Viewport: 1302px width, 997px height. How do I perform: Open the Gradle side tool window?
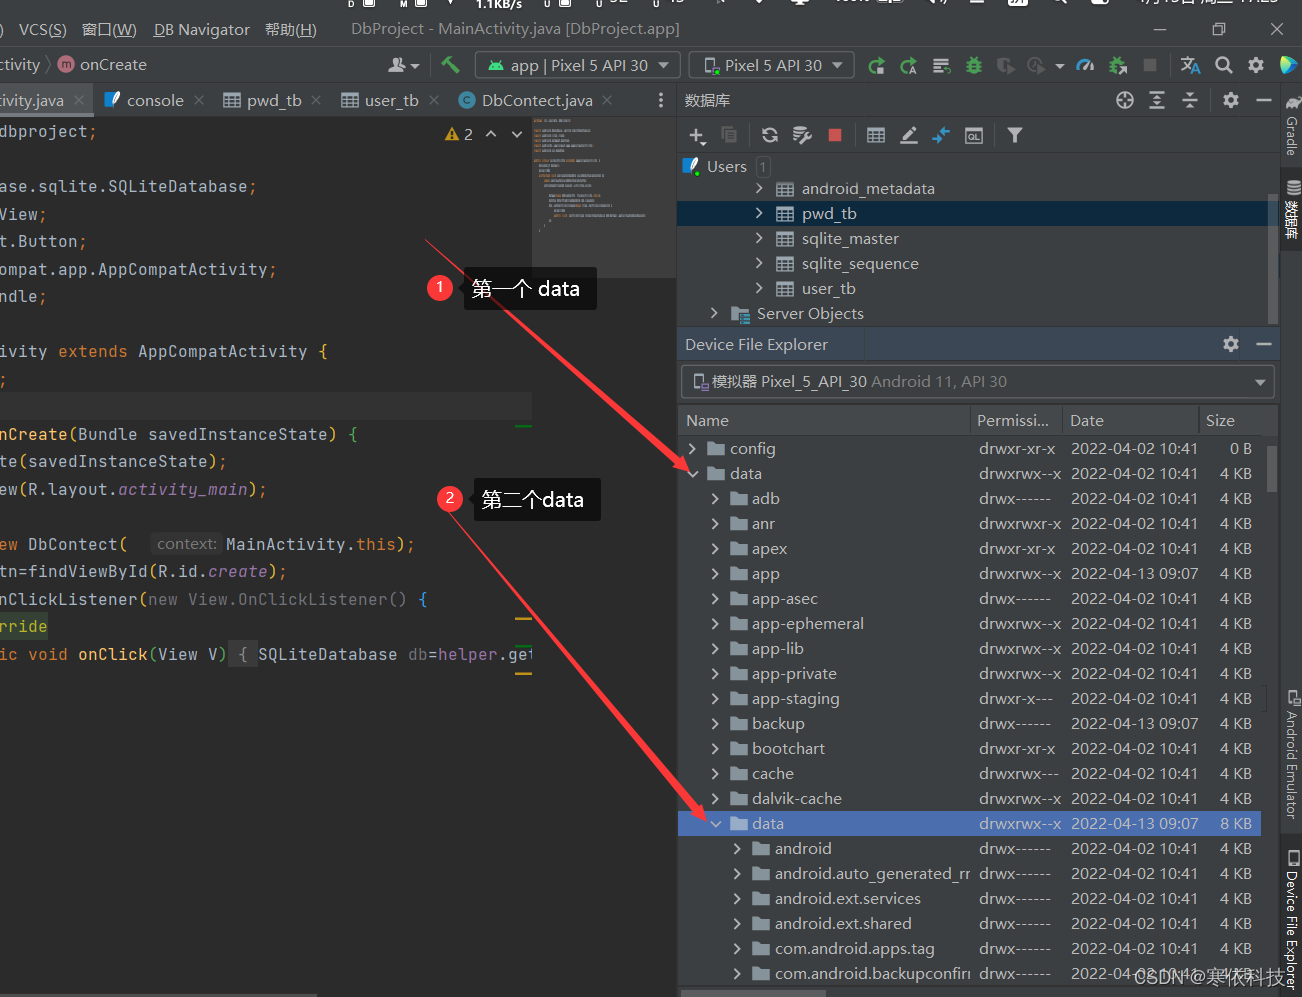pyautogui.click(x=1292, y=126)
